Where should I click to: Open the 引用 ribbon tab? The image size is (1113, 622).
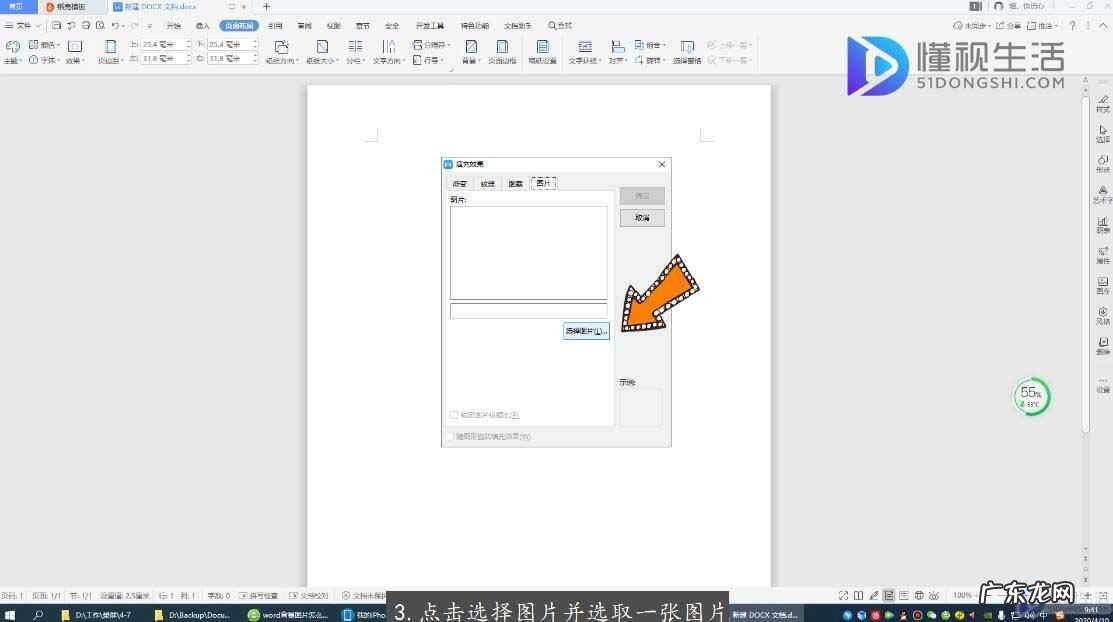point(275,25)
